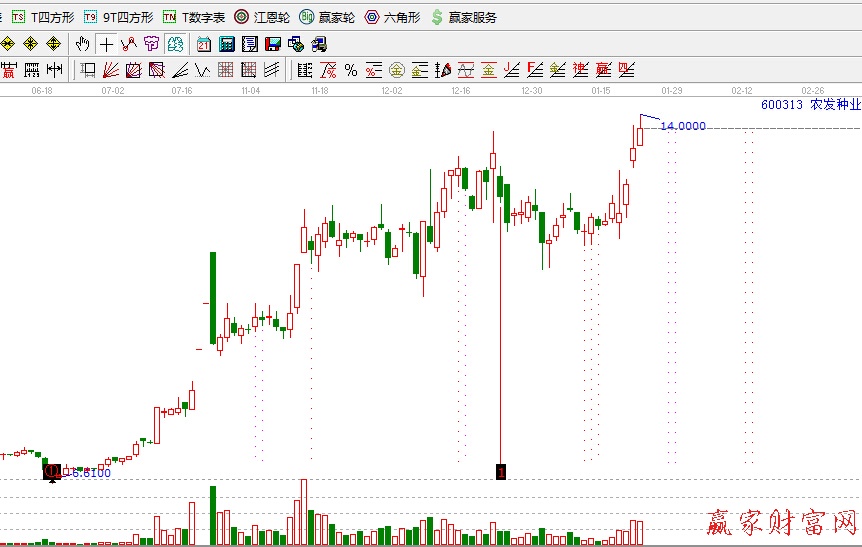Select the hand pan tool

click(x=83, y=44)
